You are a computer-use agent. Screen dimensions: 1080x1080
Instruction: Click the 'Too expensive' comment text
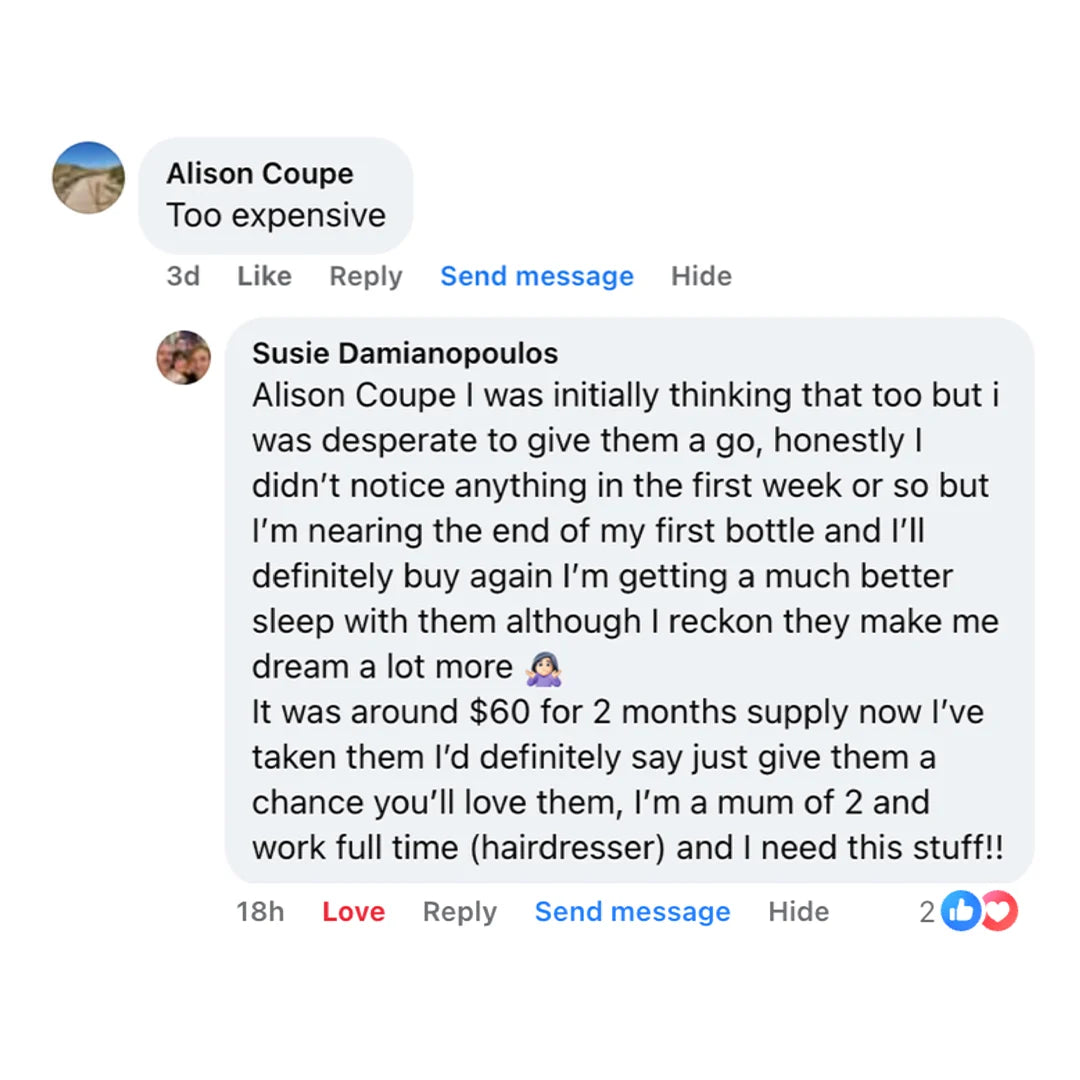pyautogui.click(x=276, y=215)
